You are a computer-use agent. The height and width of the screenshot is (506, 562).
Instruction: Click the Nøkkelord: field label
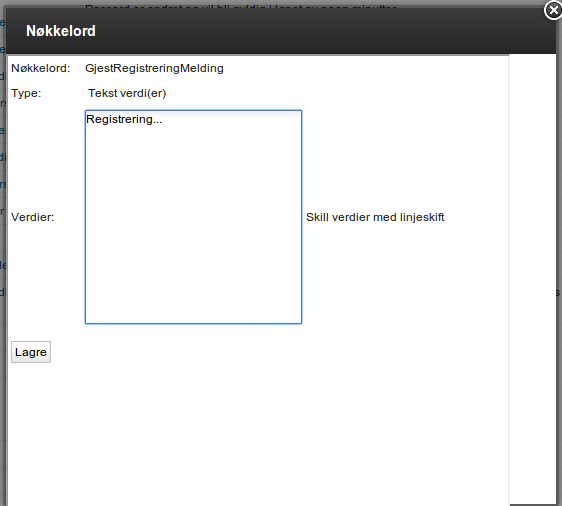[41, 68]
